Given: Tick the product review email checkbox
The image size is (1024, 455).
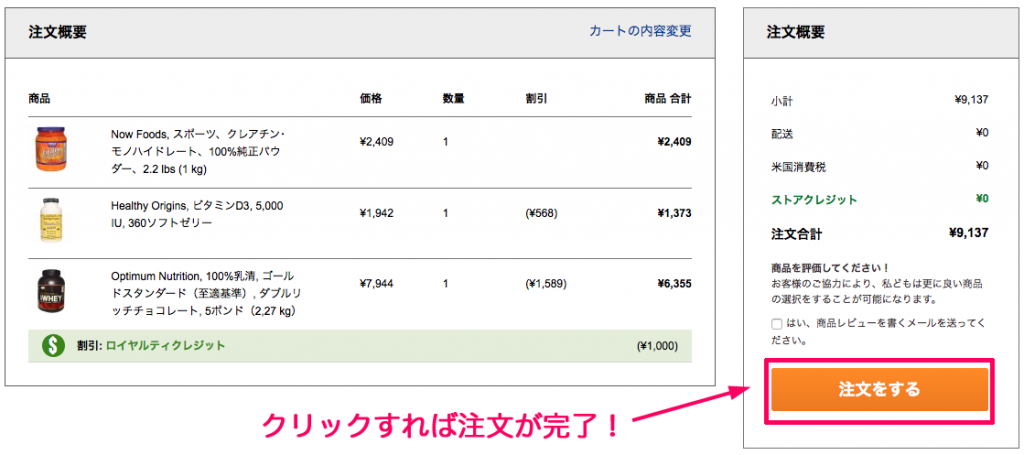Looking at the screenshot, I should (x=776, y=324).
